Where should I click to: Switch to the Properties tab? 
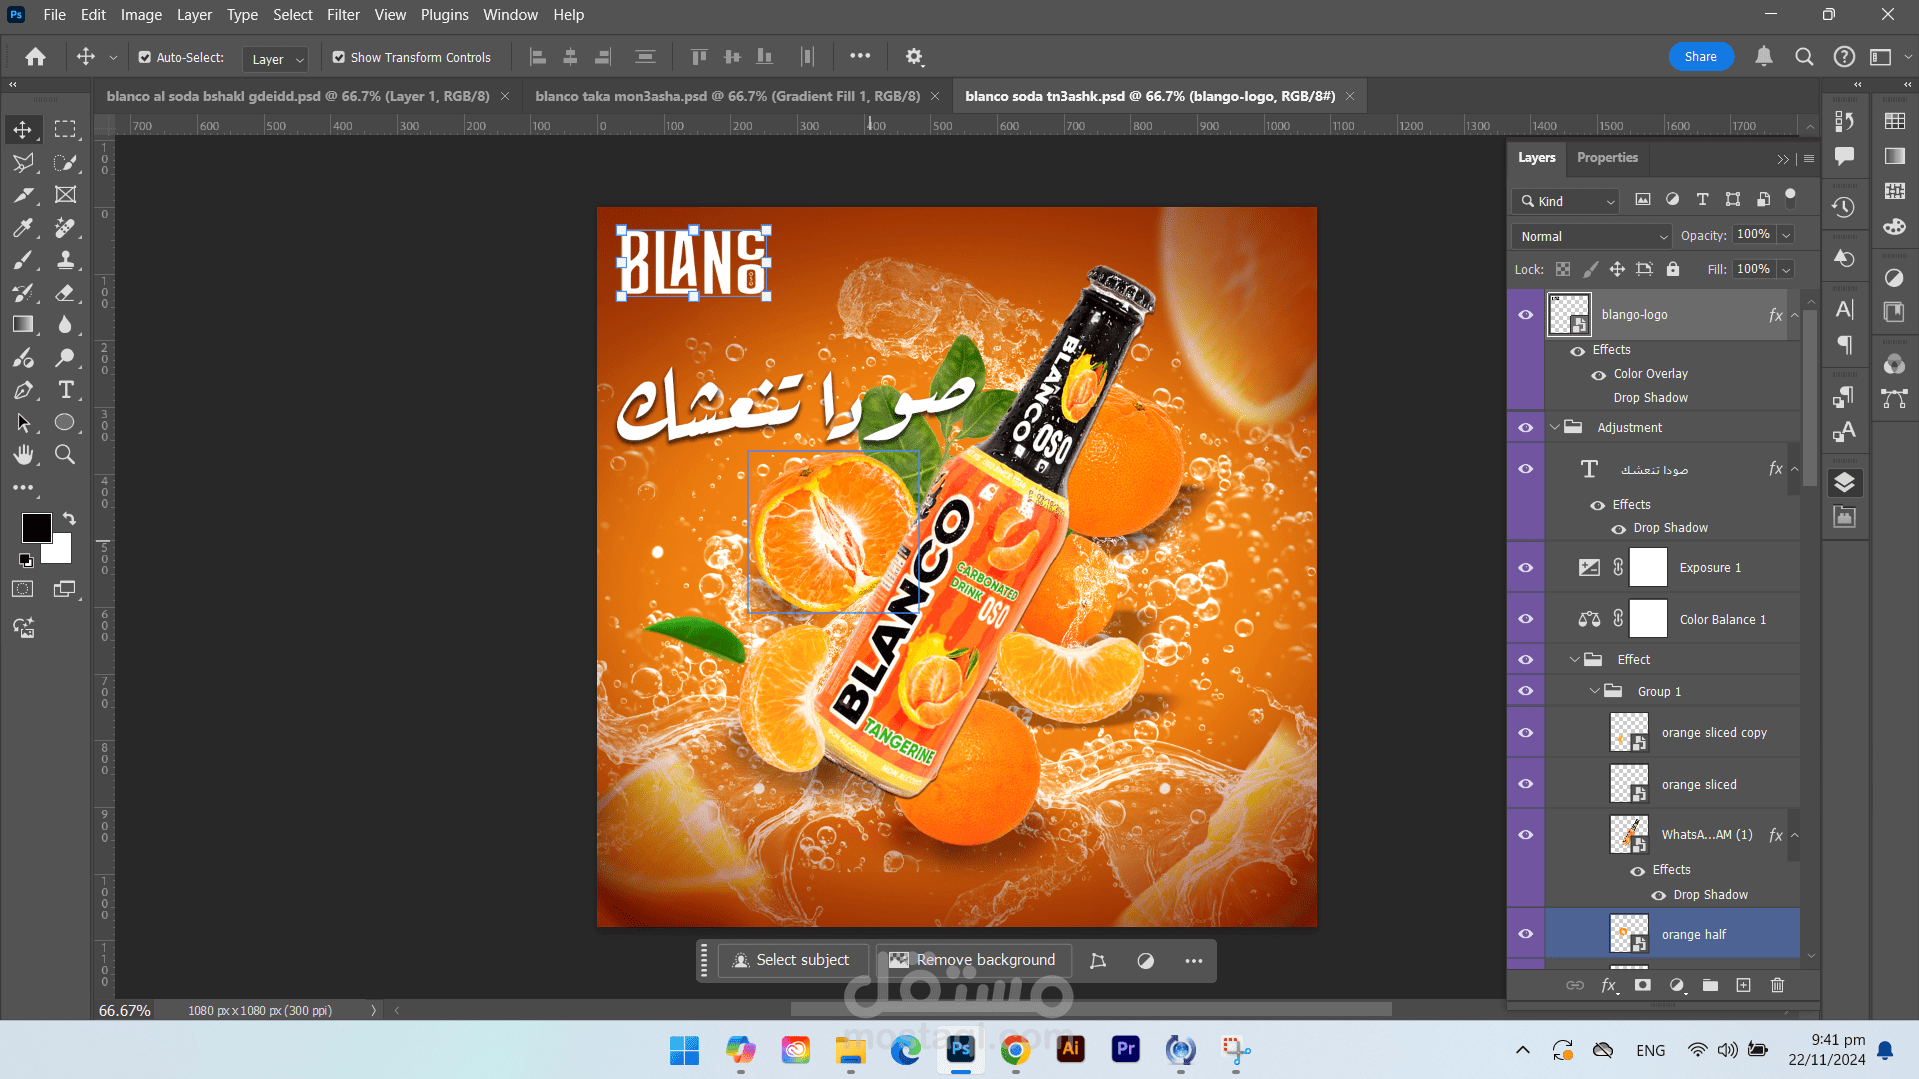(x=1607, y=157)
